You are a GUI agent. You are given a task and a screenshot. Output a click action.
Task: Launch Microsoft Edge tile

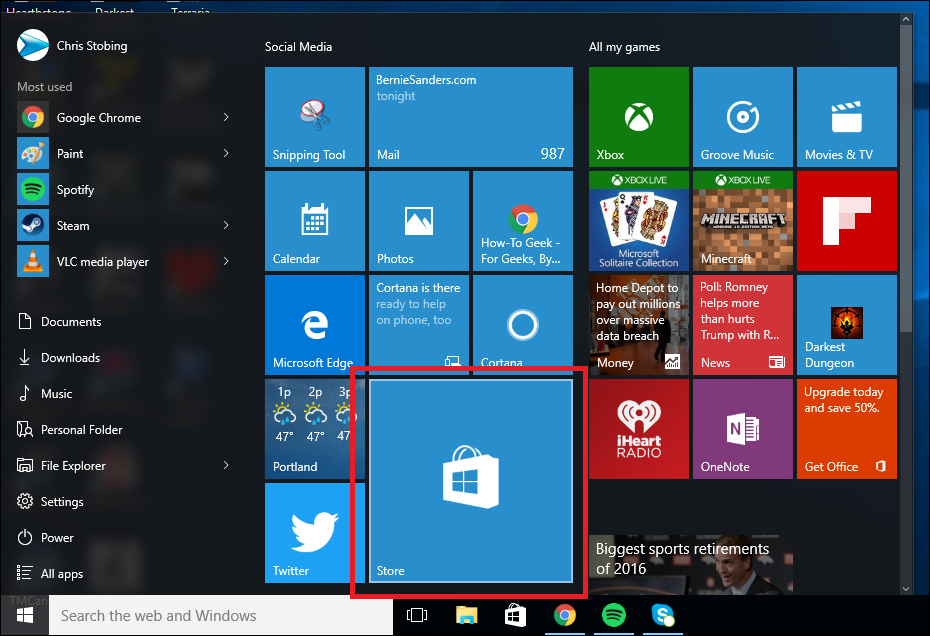(x=315, y=325)
